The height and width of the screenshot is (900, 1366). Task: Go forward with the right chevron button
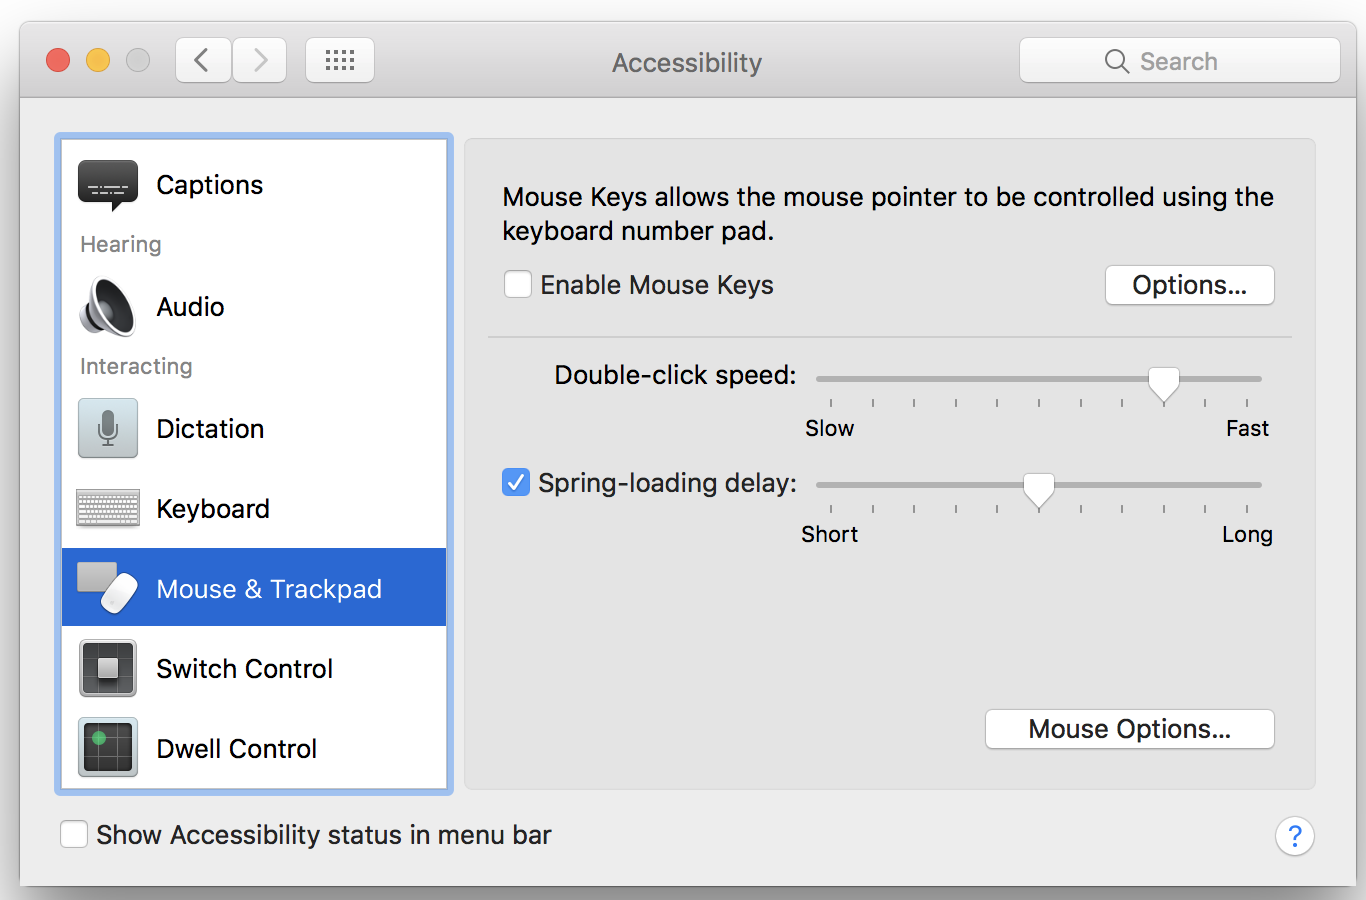pyautogui.click(x=260, y=61)
